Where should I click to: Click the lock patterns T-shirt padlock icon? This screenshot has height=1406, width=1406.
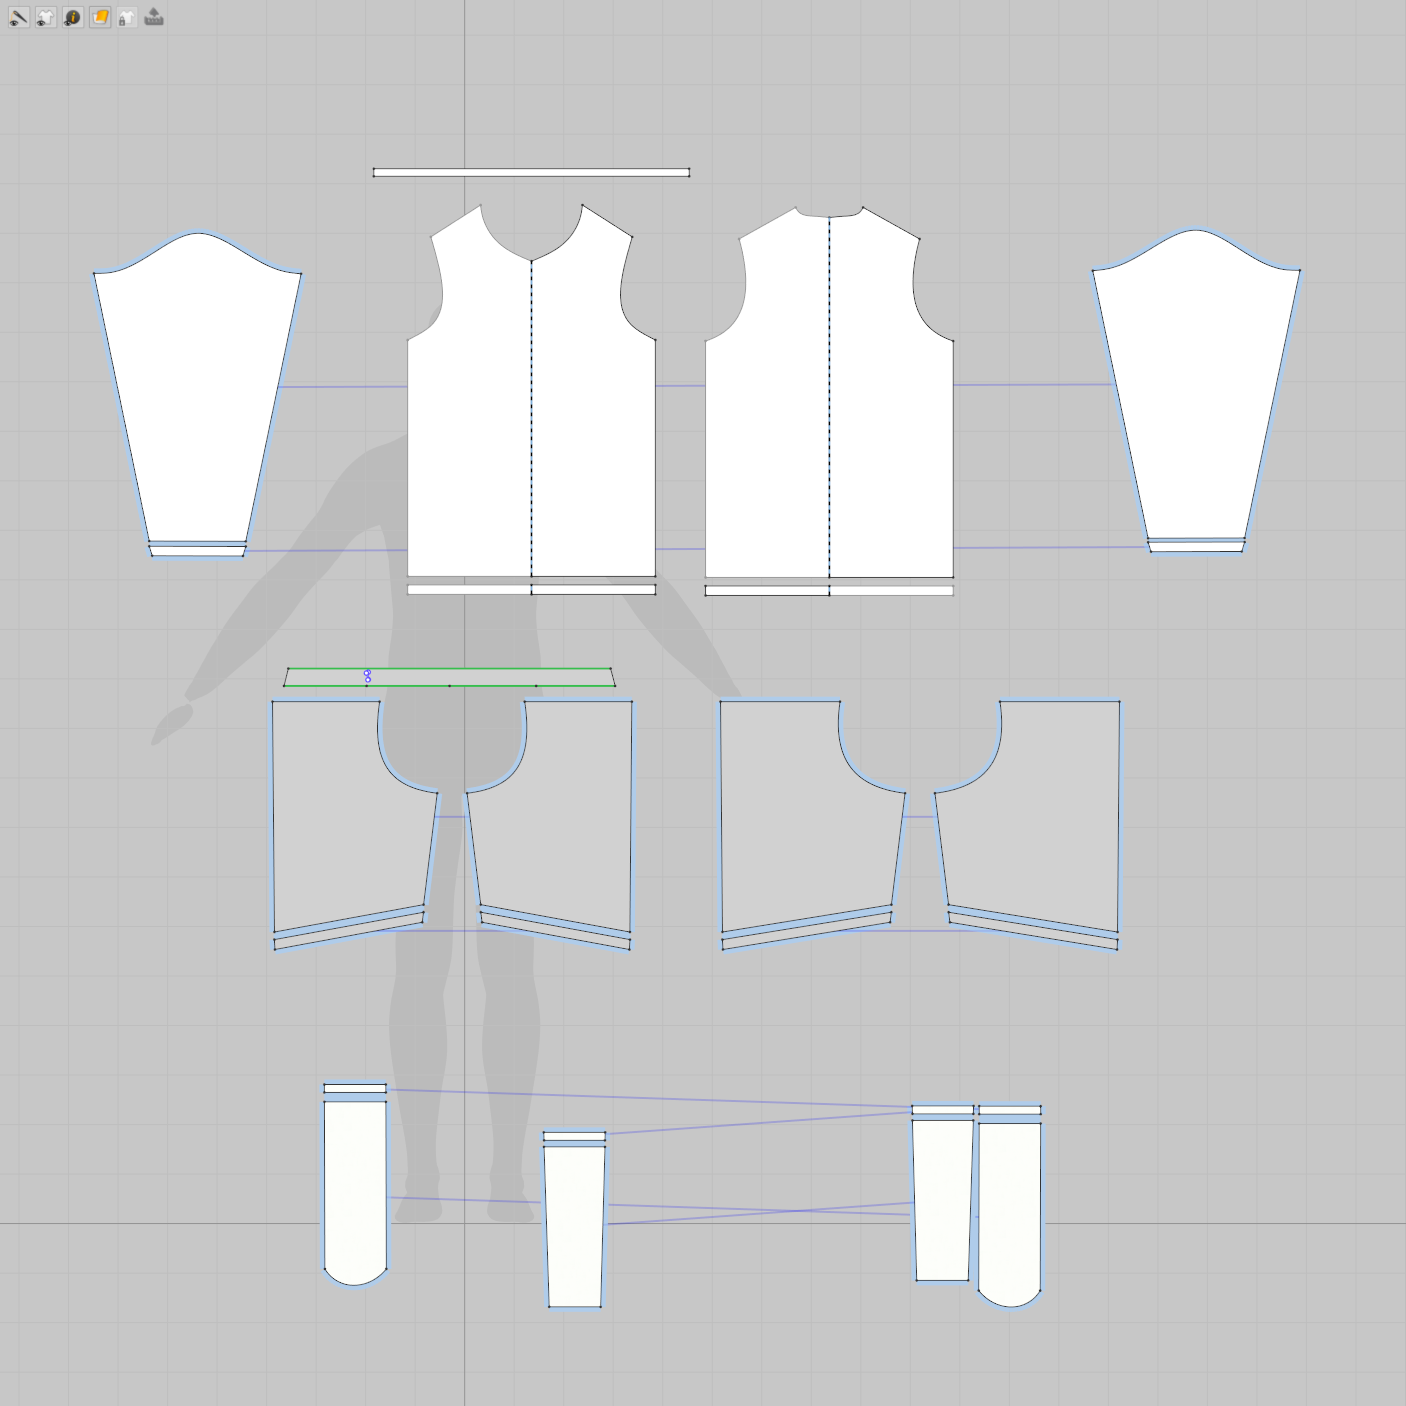(127, 17)
